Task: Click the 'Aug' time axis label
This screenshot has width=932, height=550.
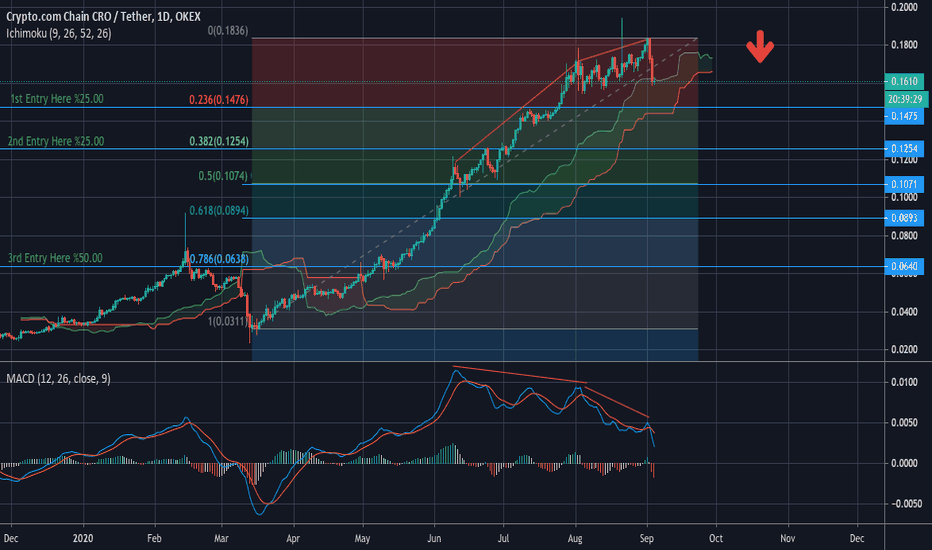Action: pos(575,538)
